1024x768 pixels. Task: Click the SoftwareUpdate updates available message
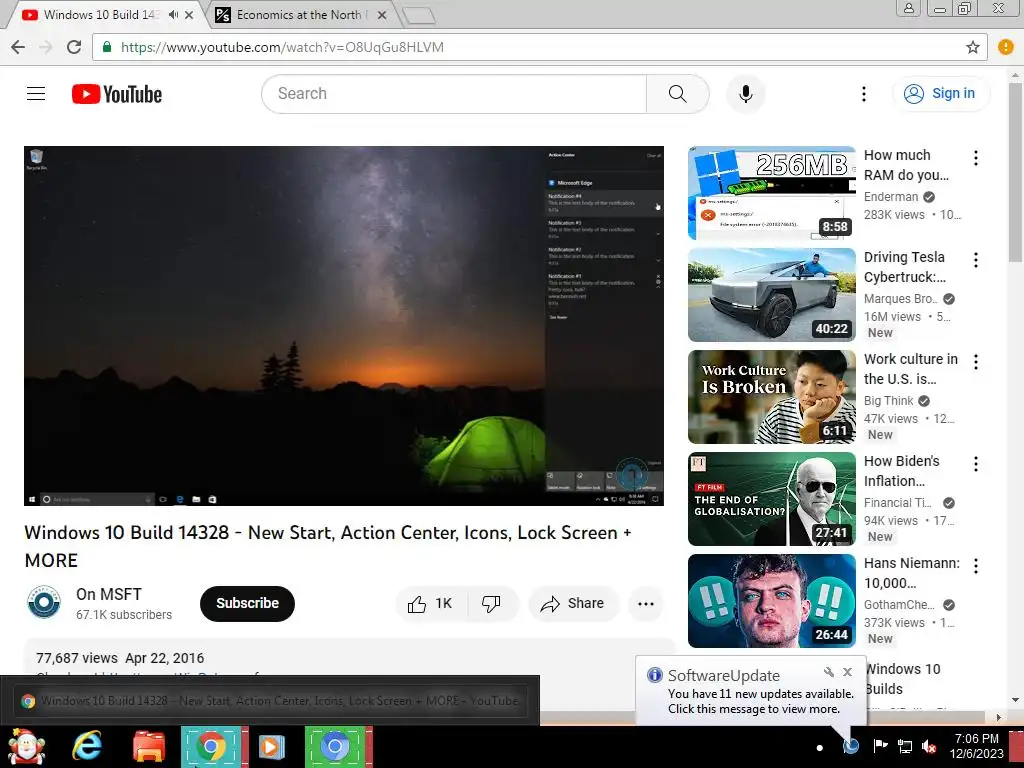(760, 701)
